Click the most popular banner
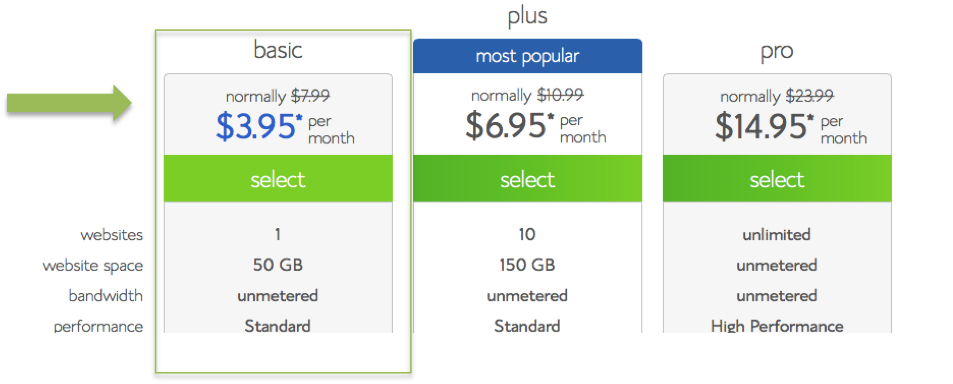This screenshot has height=384, width=953. tap(528, 56)
